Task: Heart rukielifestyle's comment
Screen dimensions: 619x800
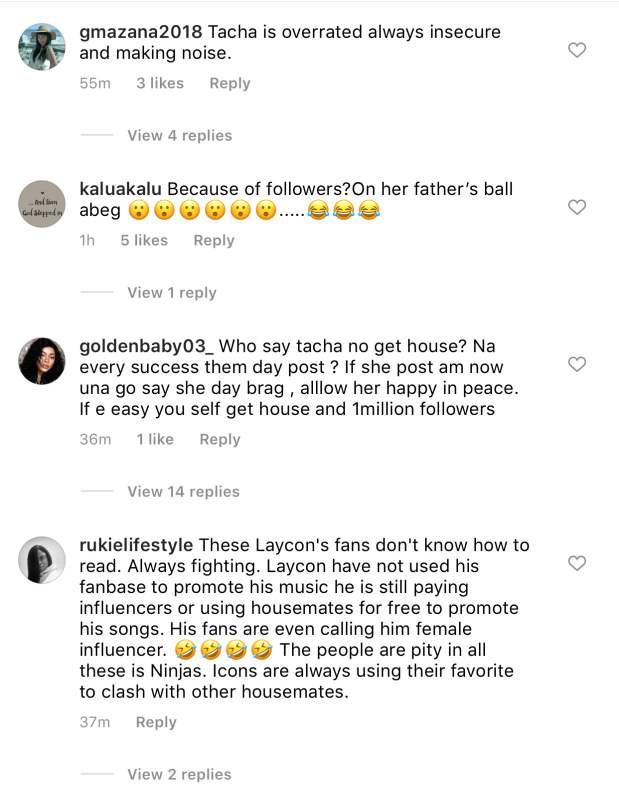Action: (577, 563)
